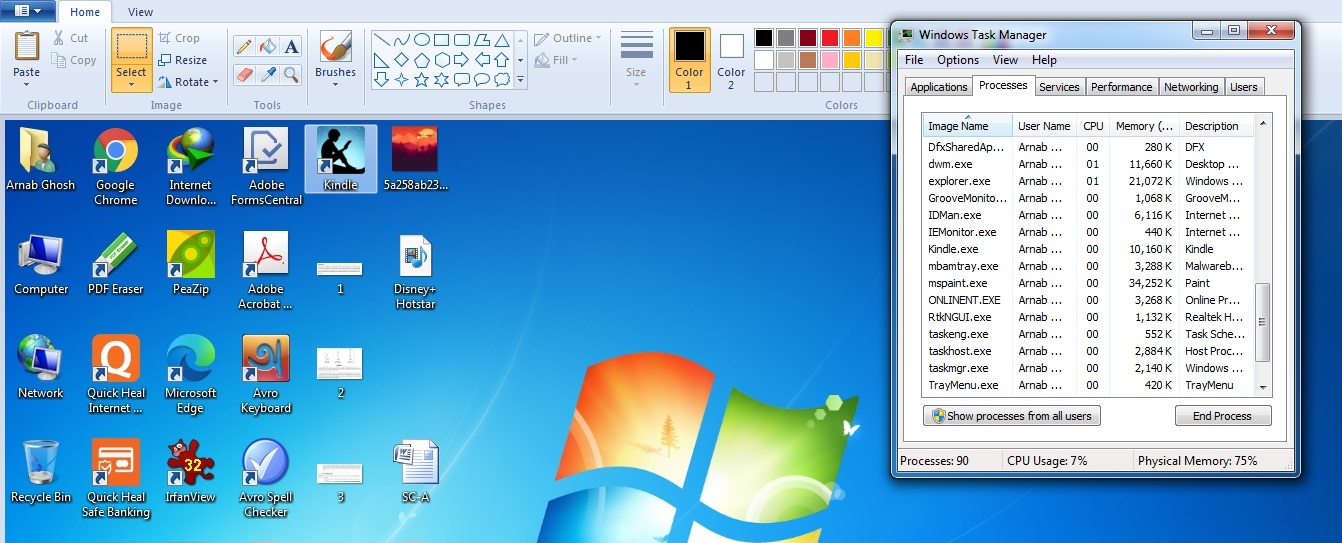Image resolution: width=1342 pixels, height=543 pixels.
Task: Select the Kindle.exe process row
Action: [1087, 249]
